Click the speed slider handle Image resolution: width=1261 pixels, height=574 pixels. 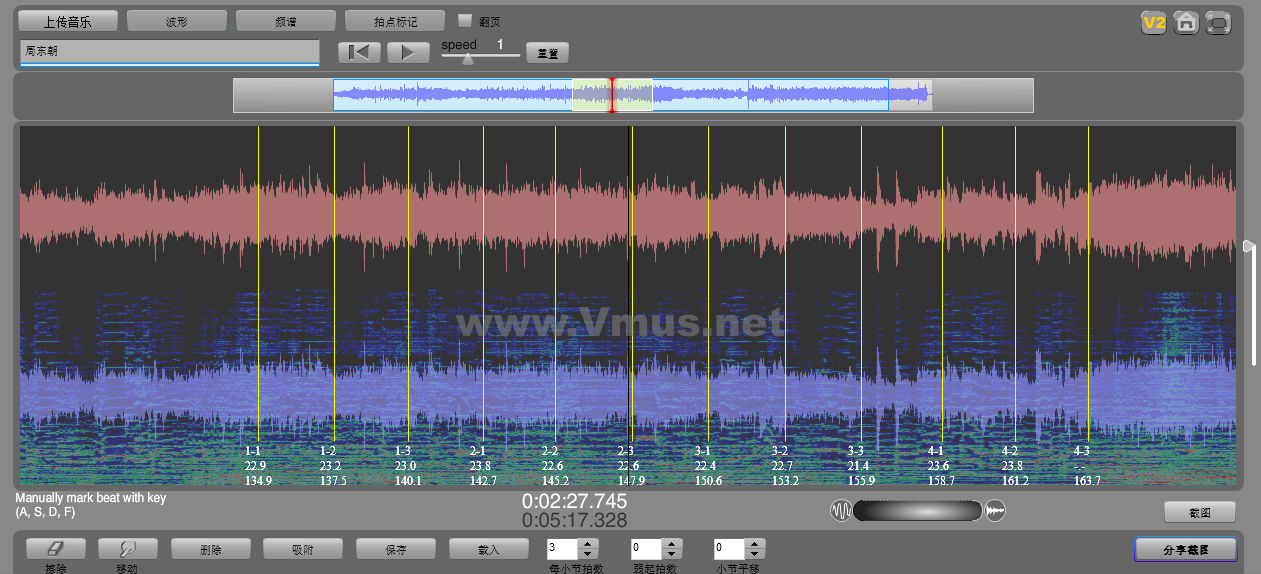(467, 59)
